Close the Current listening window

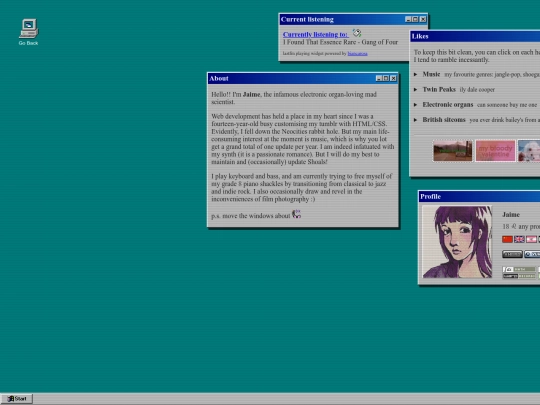423,19
